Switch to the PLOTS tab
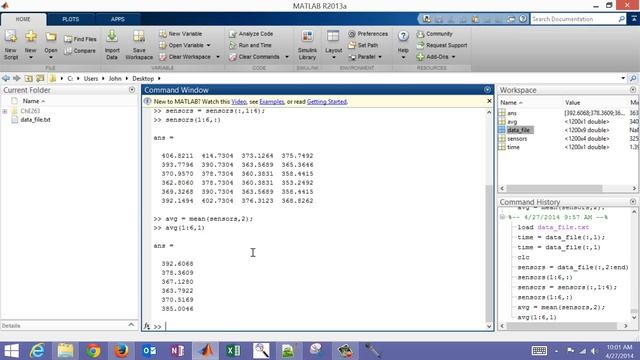This screenshot has width=640, height=360. 71,19
